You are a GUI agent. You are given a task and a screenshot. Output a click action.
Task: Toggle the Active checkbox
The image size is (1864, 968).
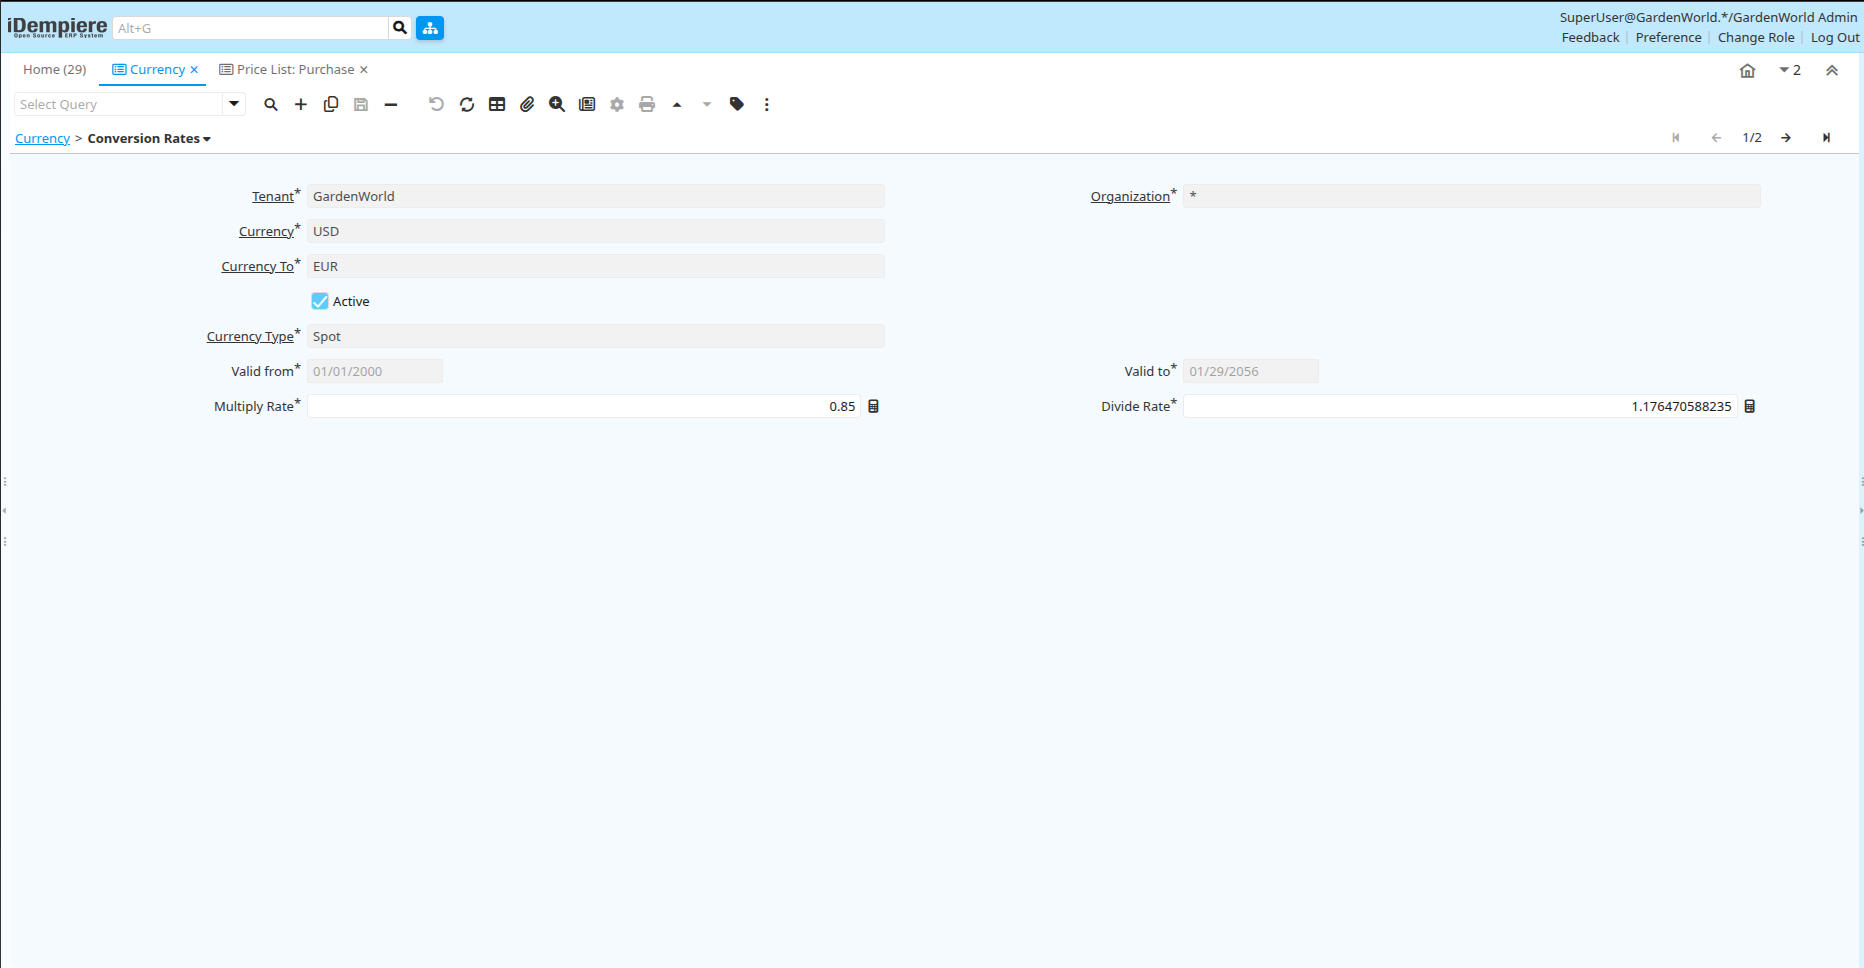click(320, 301)
